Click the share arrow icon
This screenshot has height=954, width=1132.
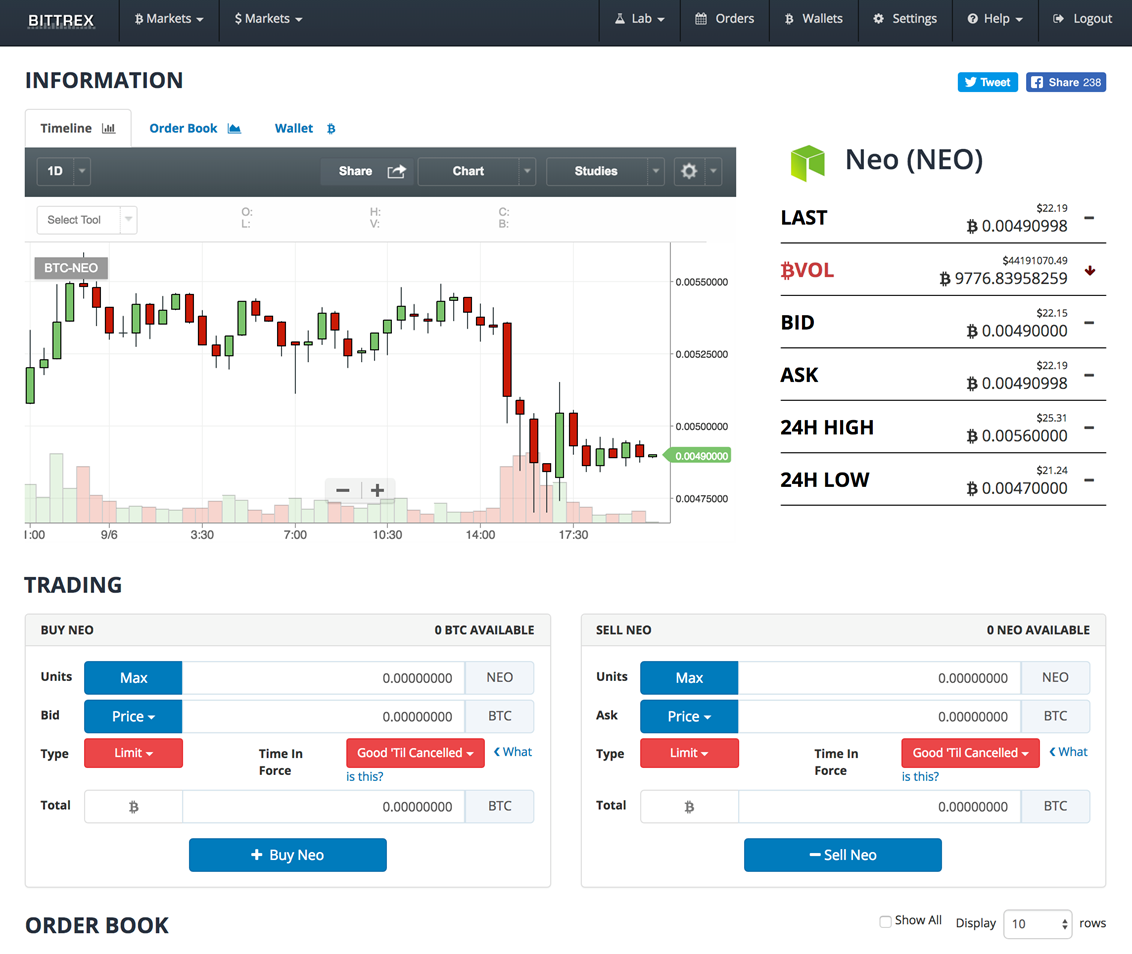pos(396,171)
